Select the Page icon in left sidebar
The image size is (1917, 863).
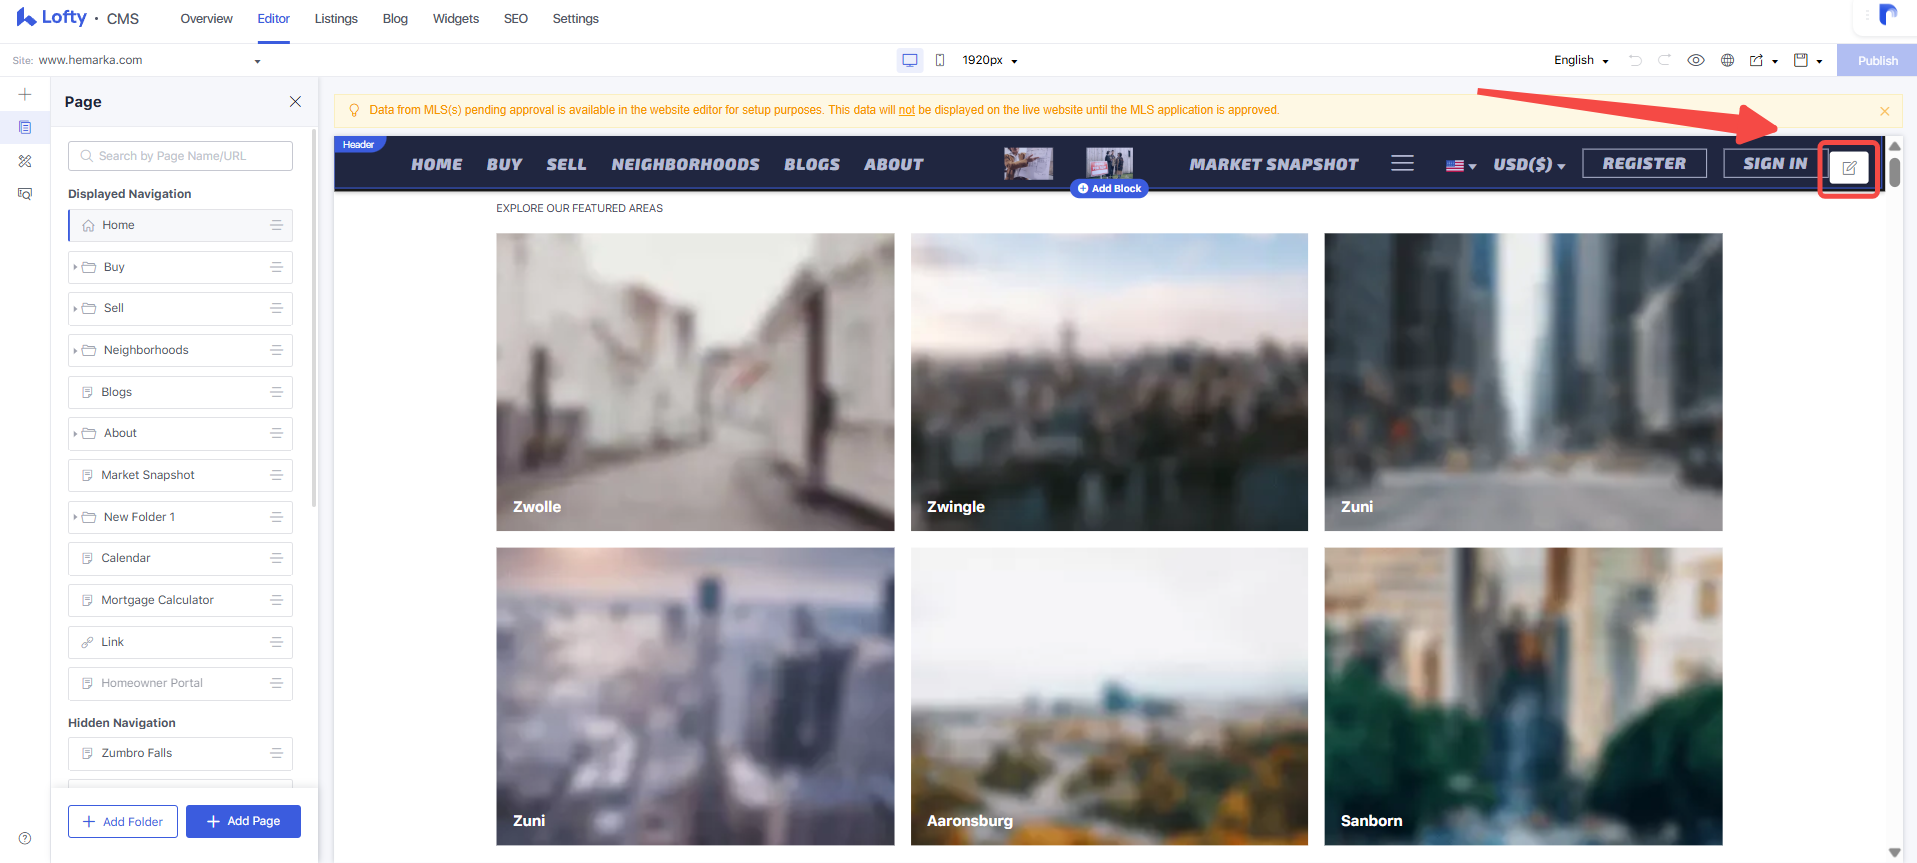(25, 127)
